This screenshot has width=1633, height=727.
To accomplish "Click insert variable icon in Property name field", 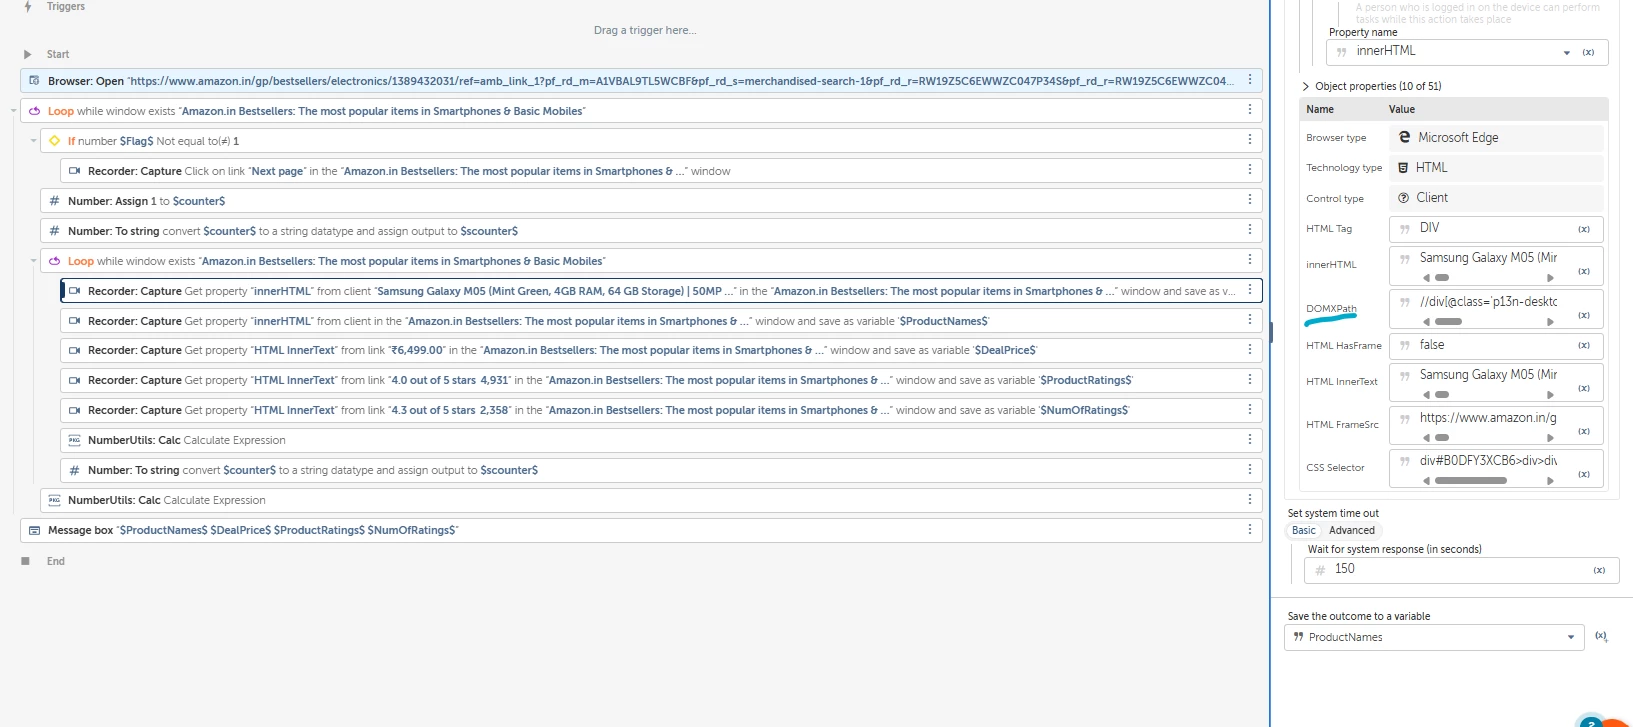I will (1588, 52).
